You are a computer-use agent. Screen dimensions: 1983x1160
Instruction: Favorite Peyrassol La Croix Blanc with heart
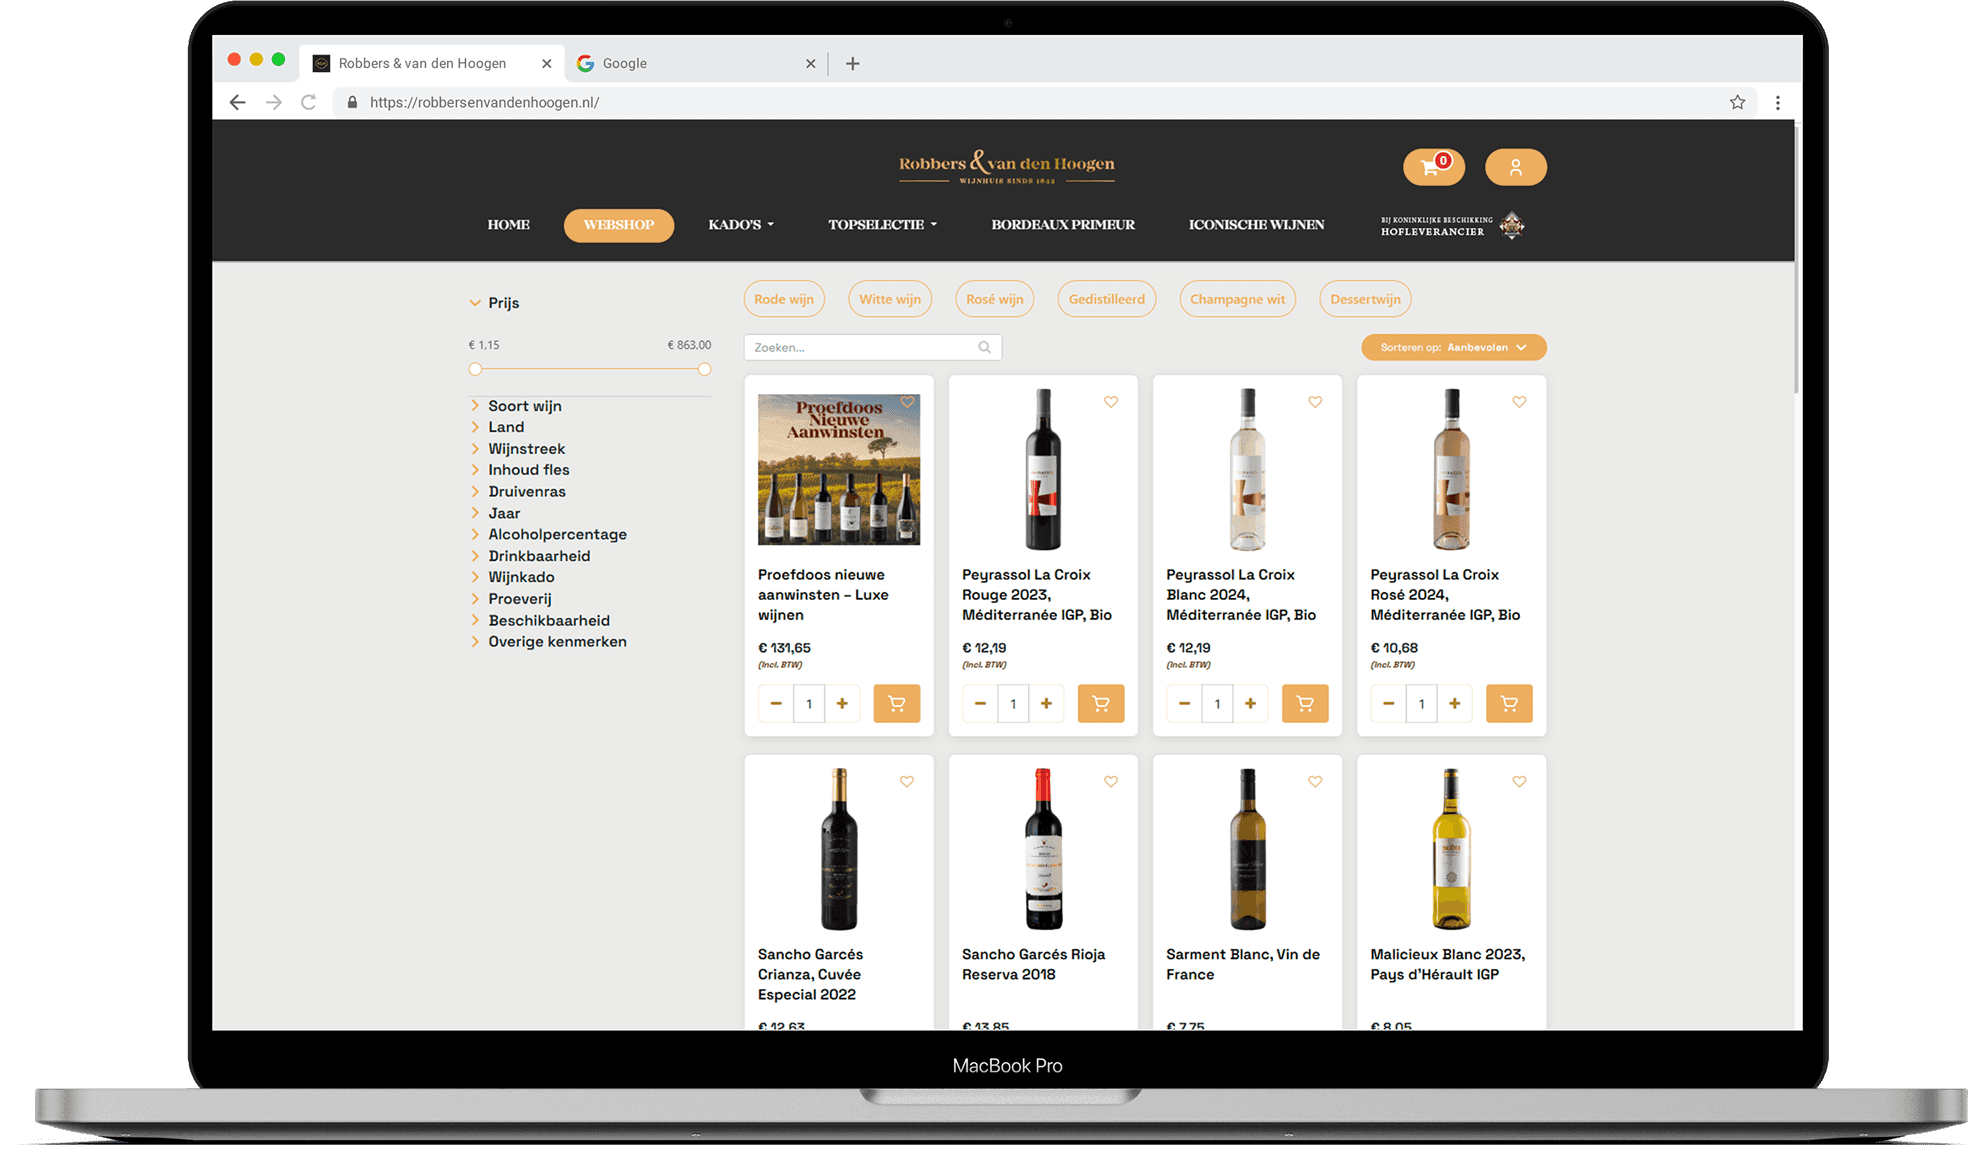coord(1314,402)
